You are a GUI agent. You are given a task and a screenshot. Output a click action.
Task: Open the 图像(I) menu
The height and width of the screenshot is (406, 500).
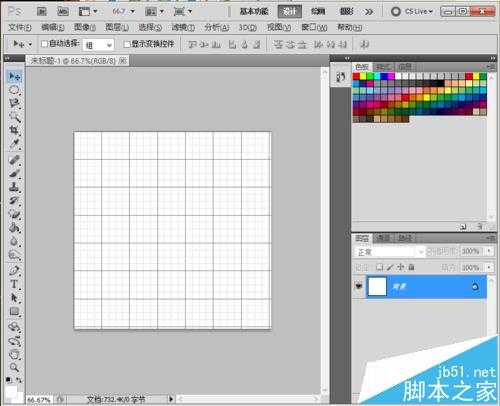click(x=85, y=27)
